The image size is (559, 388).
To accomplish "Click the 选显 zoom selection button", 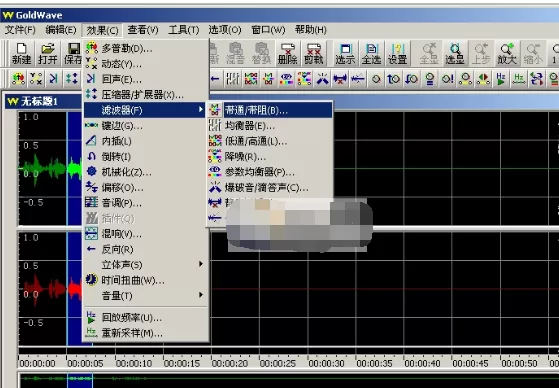I will 455,53.
